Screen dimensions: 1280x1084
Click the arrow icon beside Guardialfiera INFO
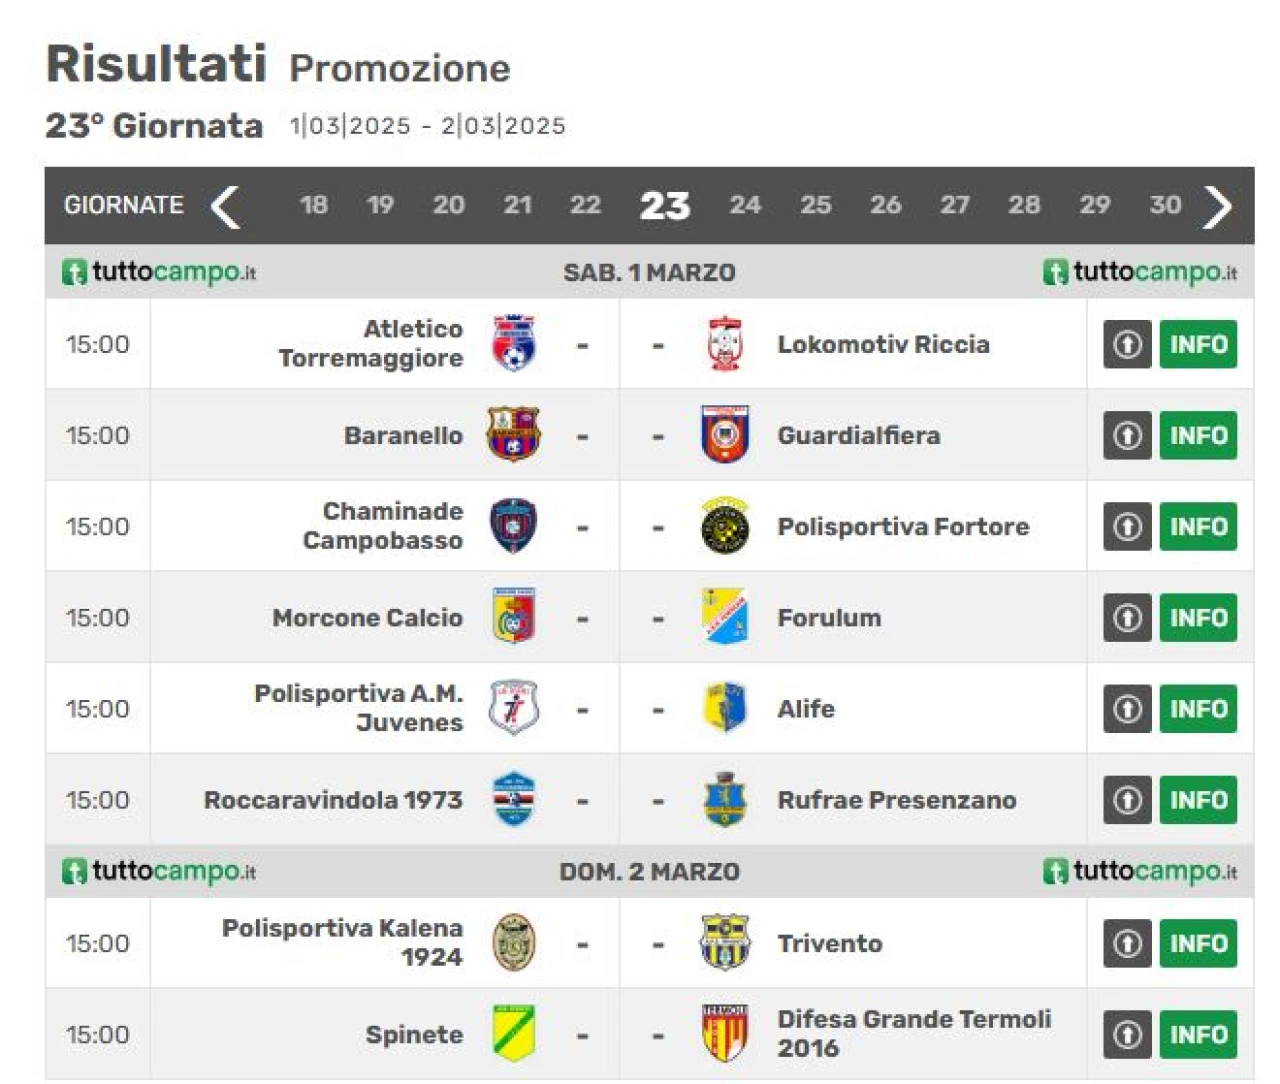tap(1128, 435)
